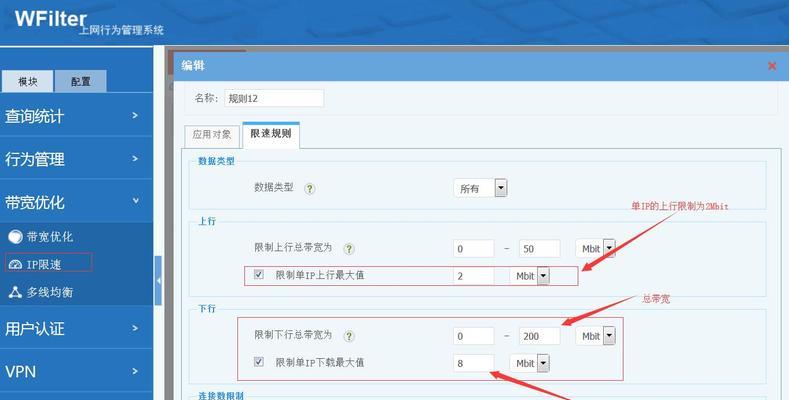Click help icon next to 限制下行总带宽为
The width and height of the screenshot is (789, 400).
pos(348,336)
